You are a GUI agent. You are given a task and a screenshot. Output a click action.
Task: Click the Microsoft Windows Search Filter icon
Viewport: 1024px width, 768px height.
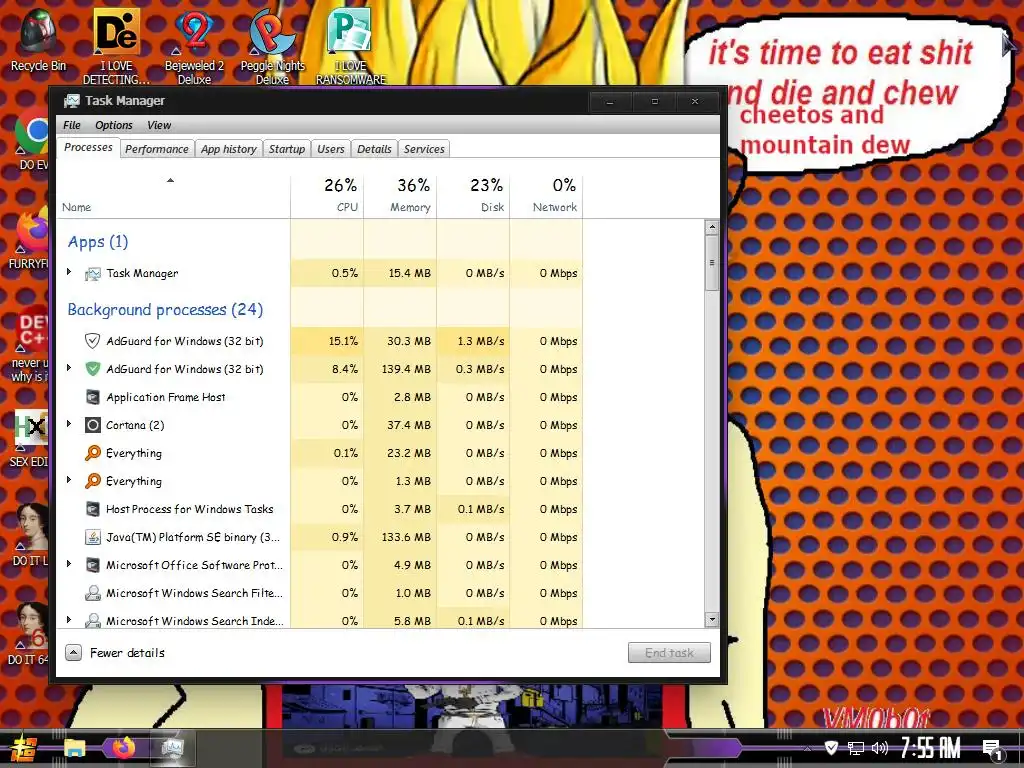pyautogui.click(x=93, y=593)
